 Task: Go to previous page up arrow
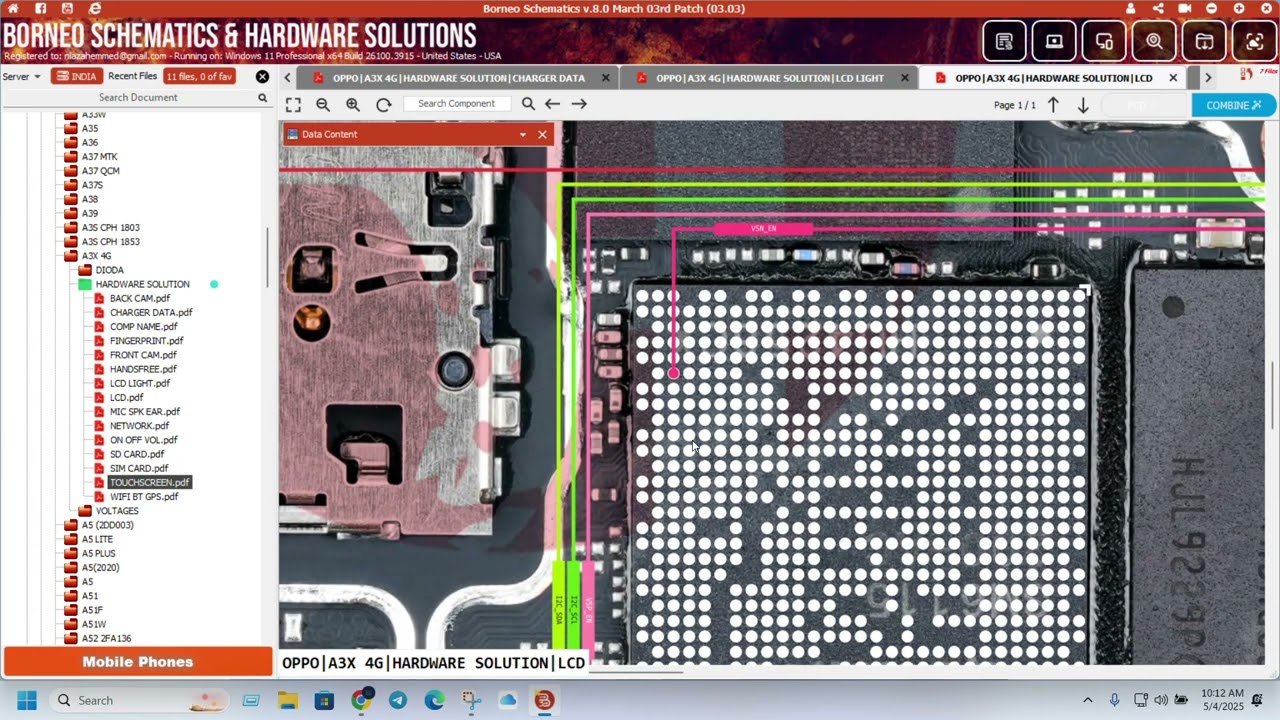tap(1053, 105)
